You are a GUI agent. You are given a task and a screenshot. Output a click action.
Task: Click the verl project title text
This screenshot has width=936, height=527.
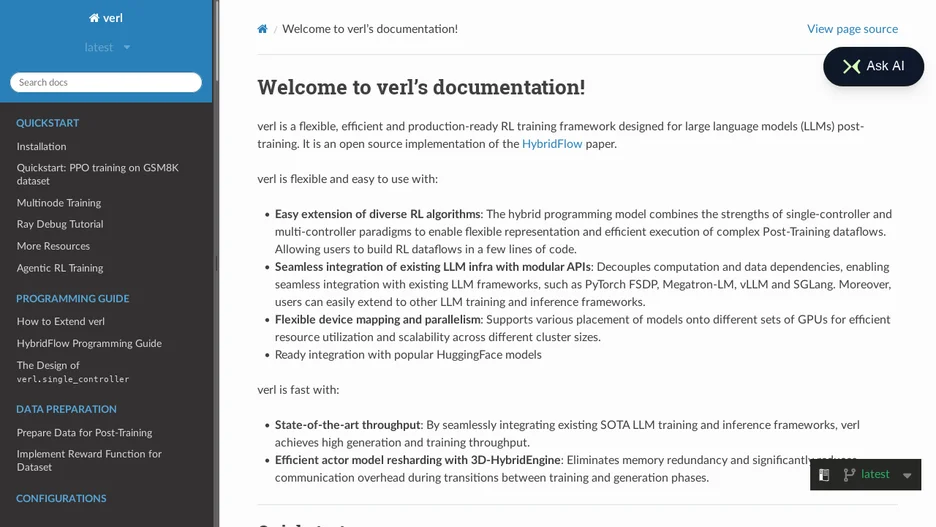(112, 18)
